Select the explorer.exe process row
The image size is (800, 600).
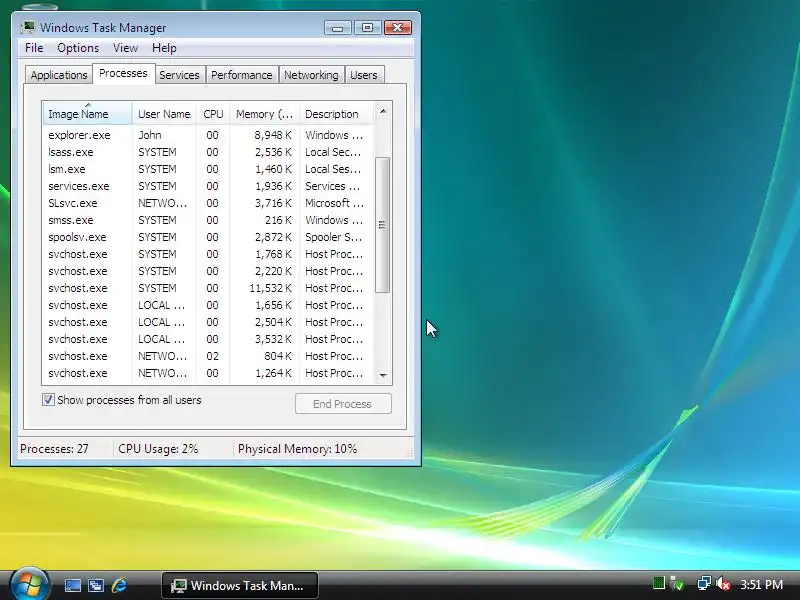[209, 135]
